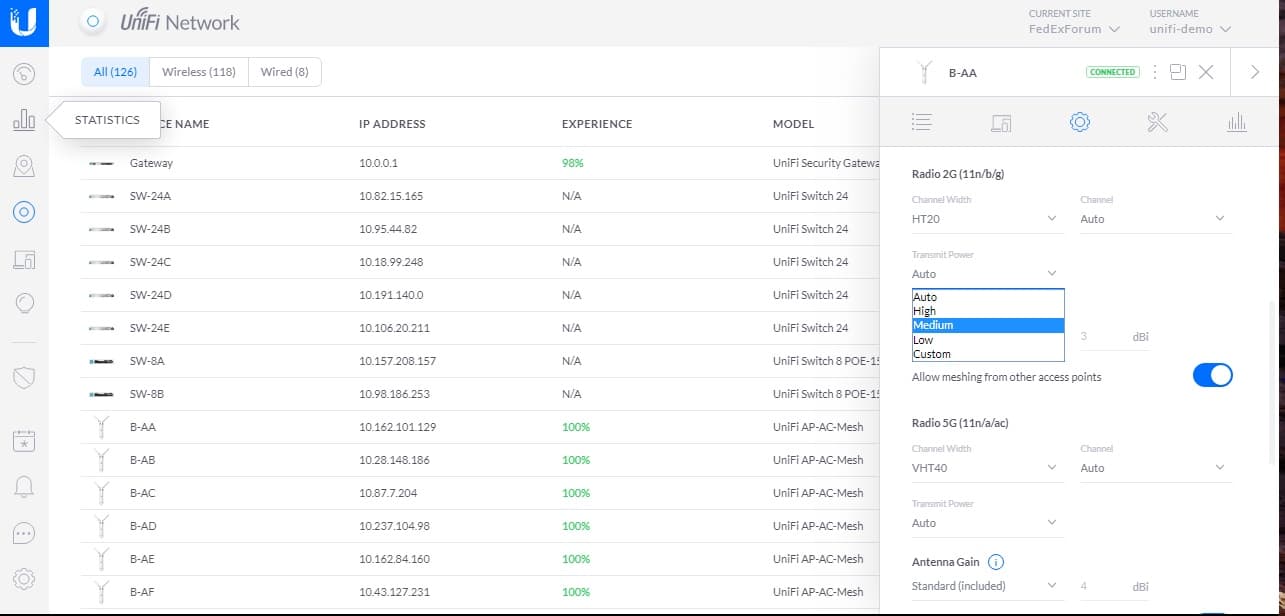
Task: Click the B-AC access point icon
Action: point(100,493)
